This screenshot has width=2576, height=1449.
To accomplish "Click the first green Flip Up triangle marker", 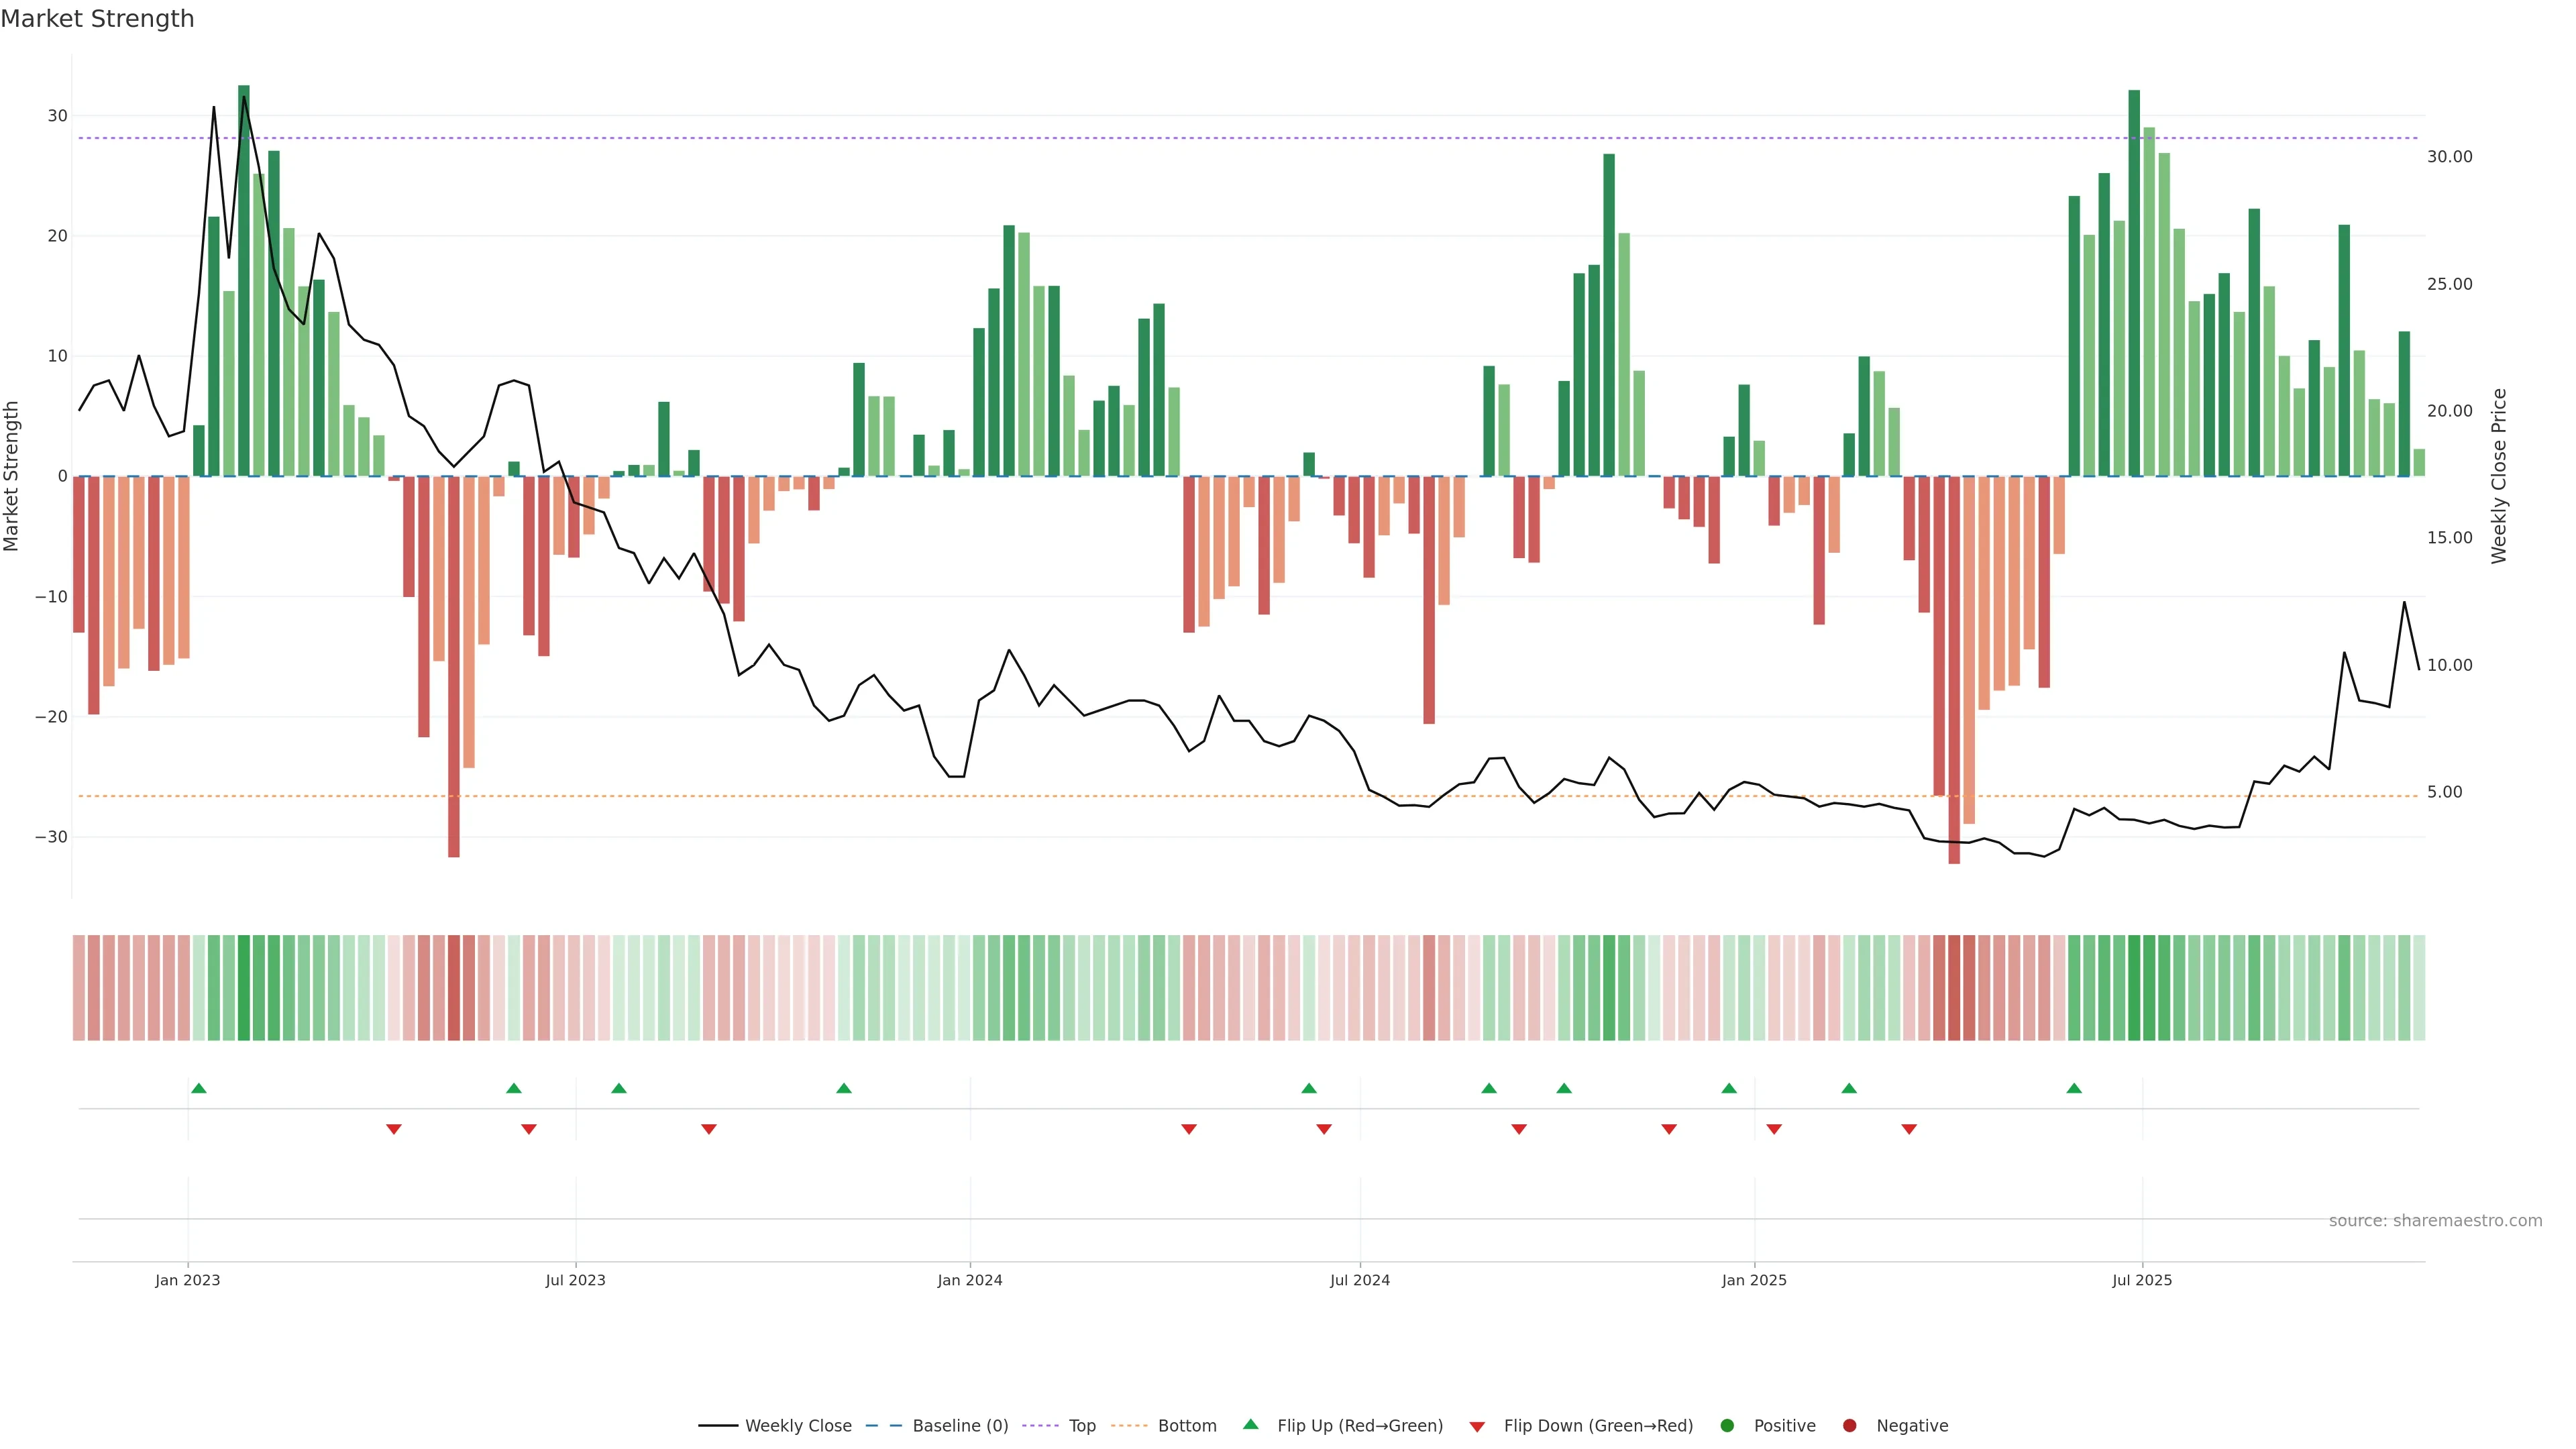I will point(199,1088).
